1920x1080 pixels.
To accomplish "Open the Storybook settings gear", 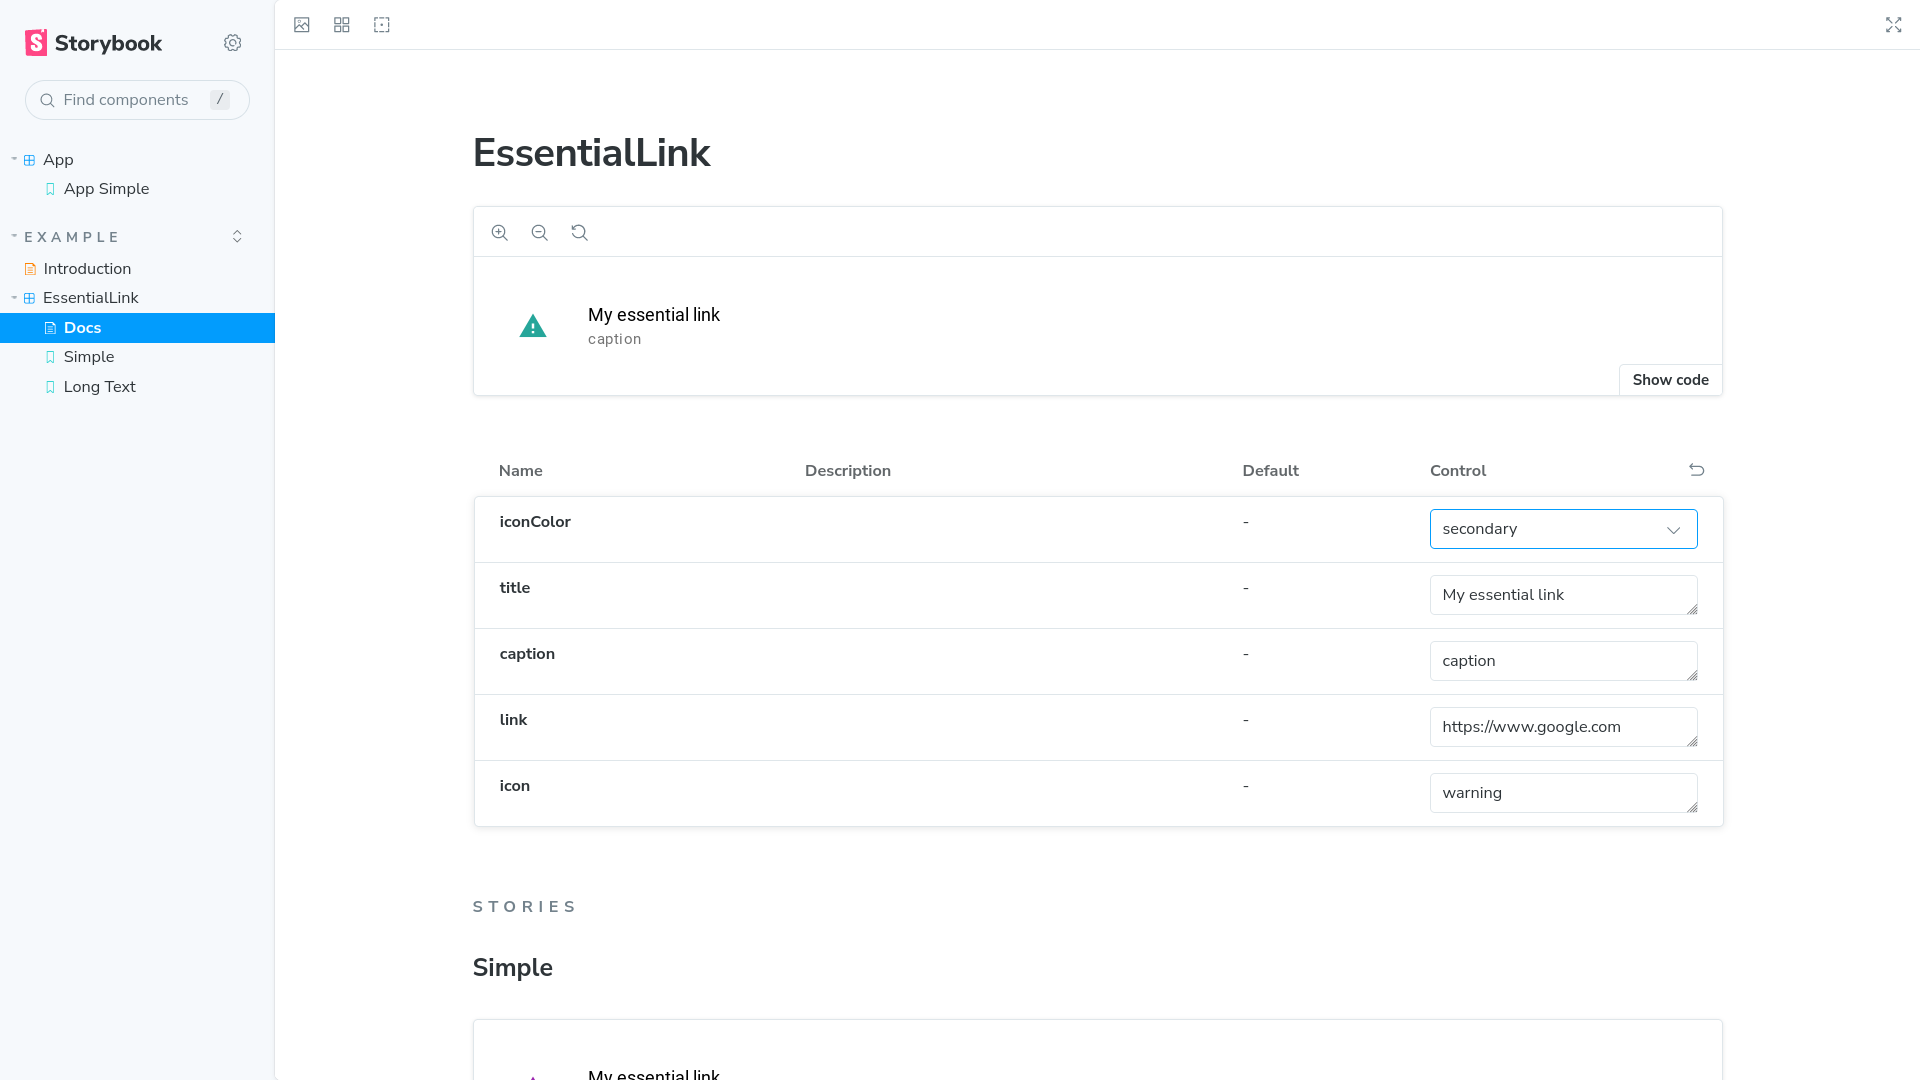I will coord(233,42).
